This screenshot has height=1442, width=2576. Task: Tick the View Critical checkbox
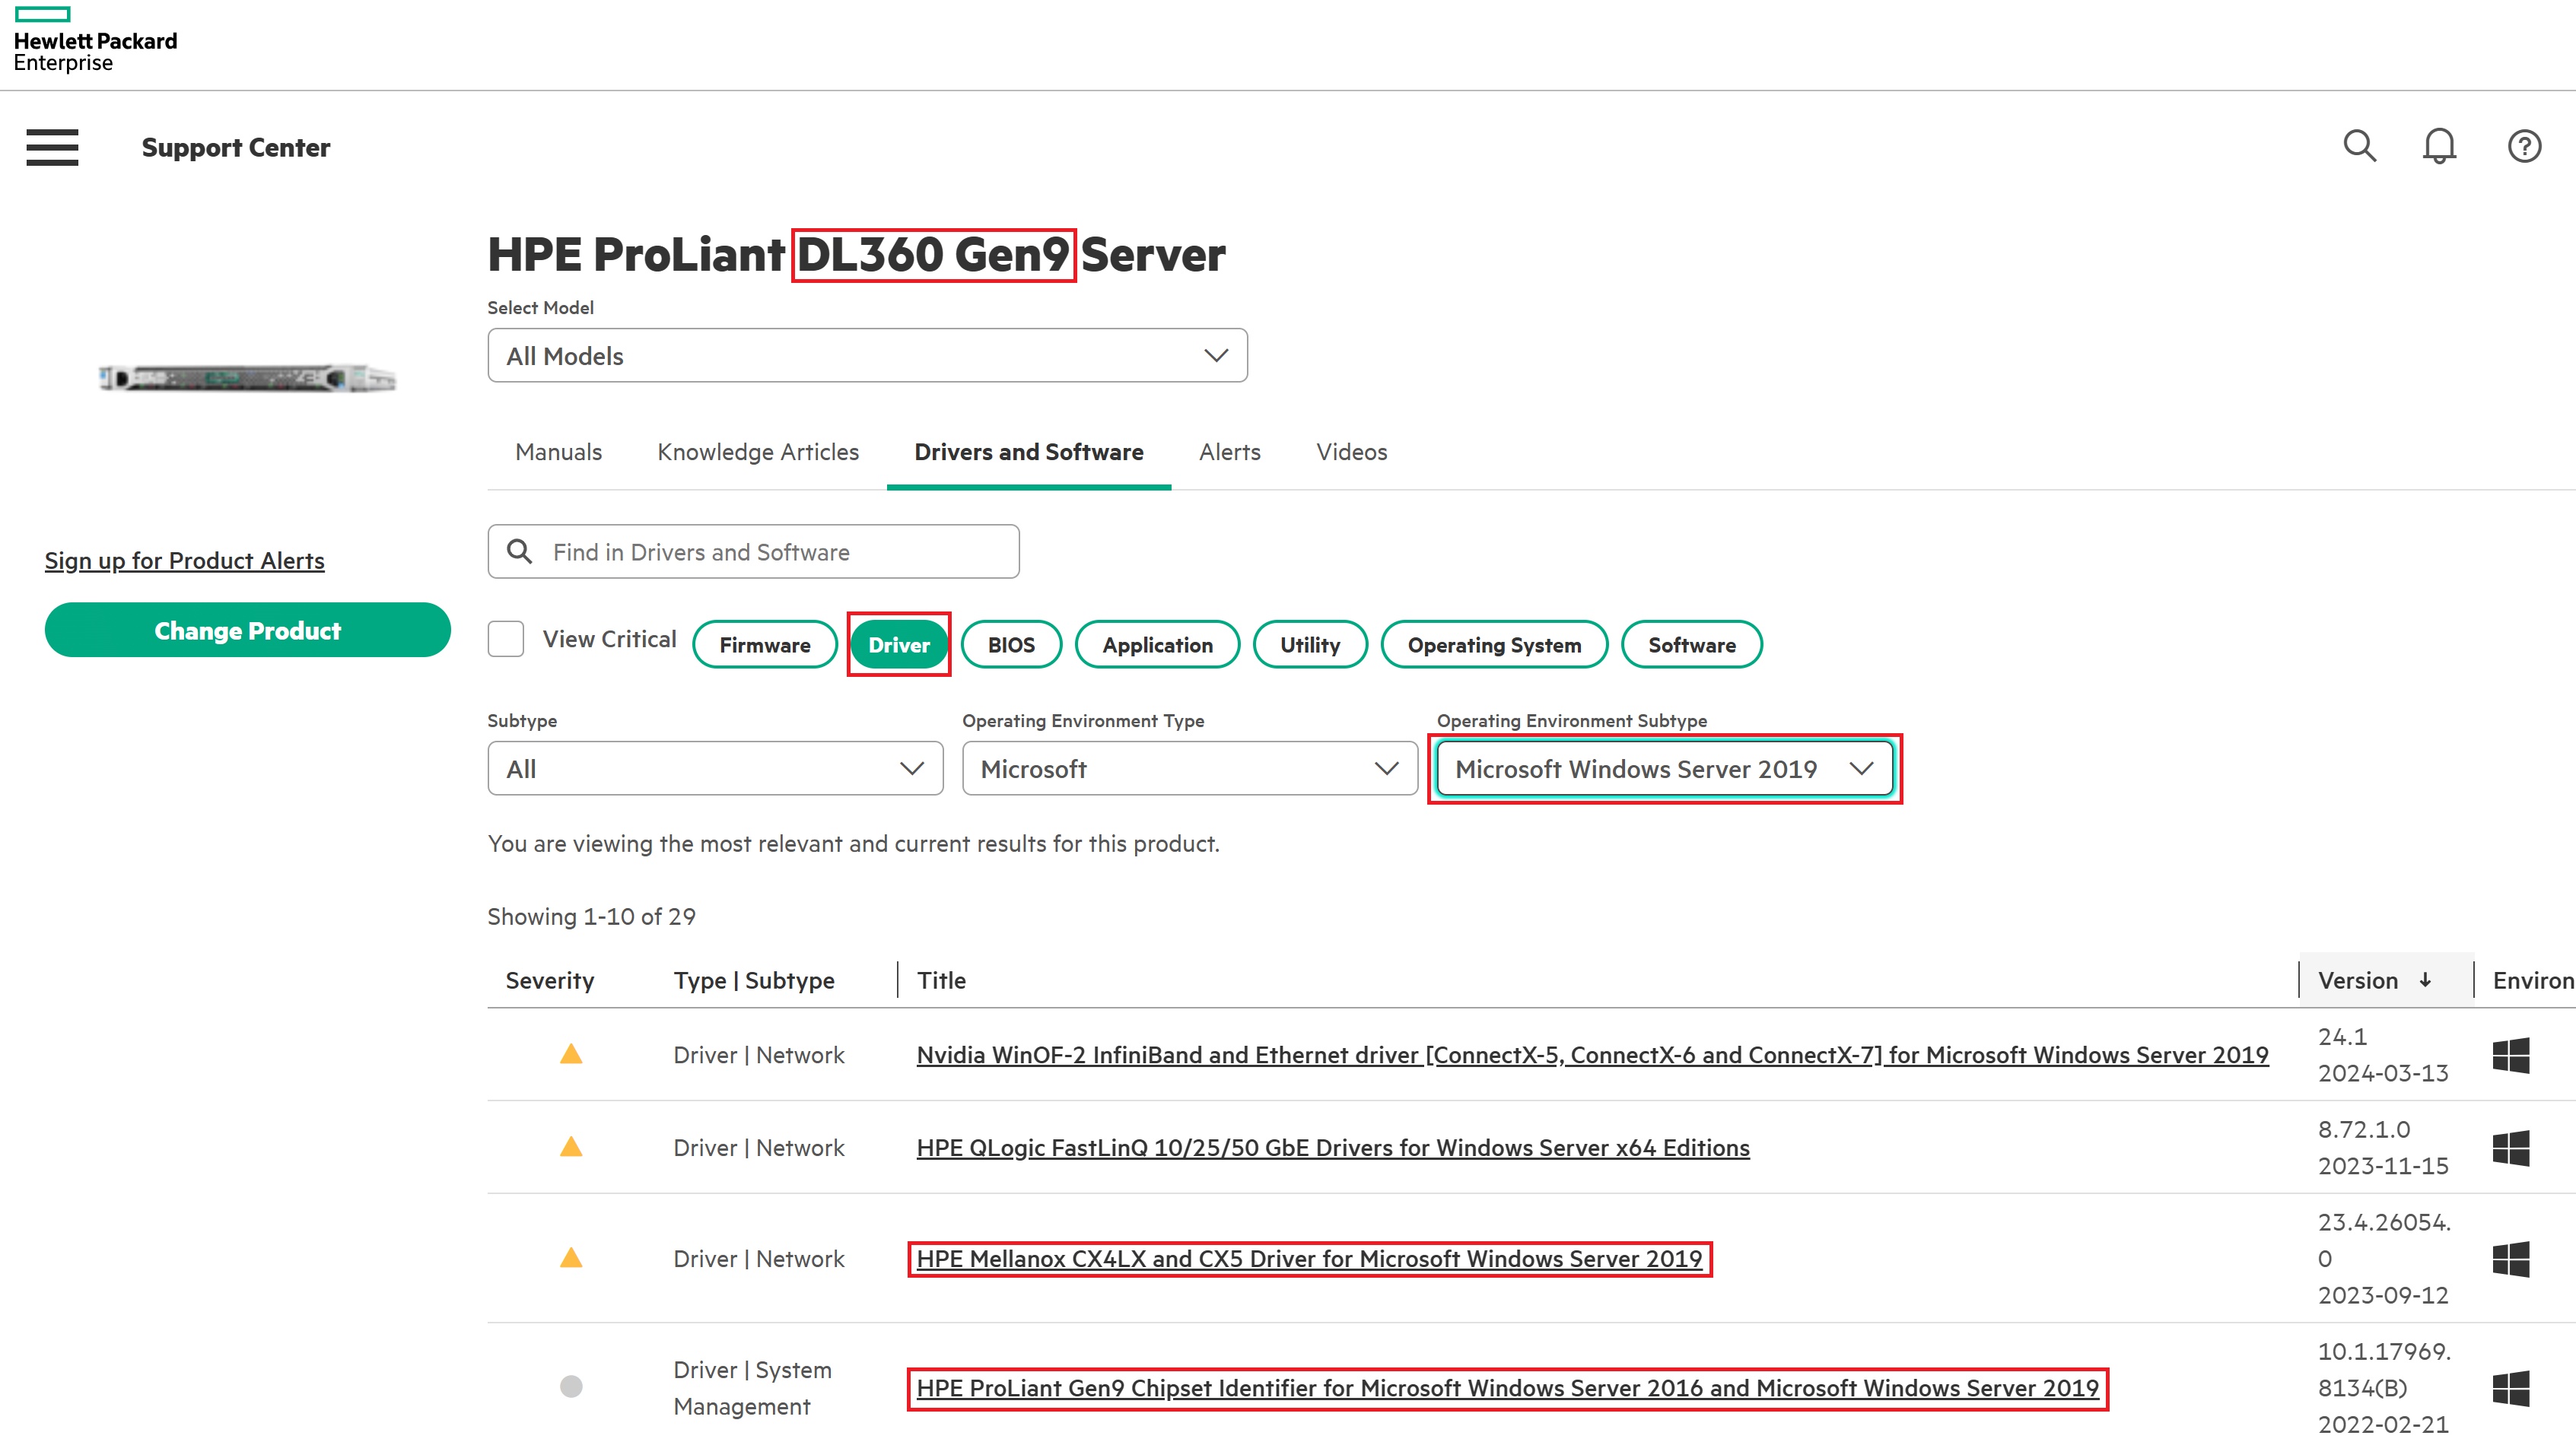506,639
